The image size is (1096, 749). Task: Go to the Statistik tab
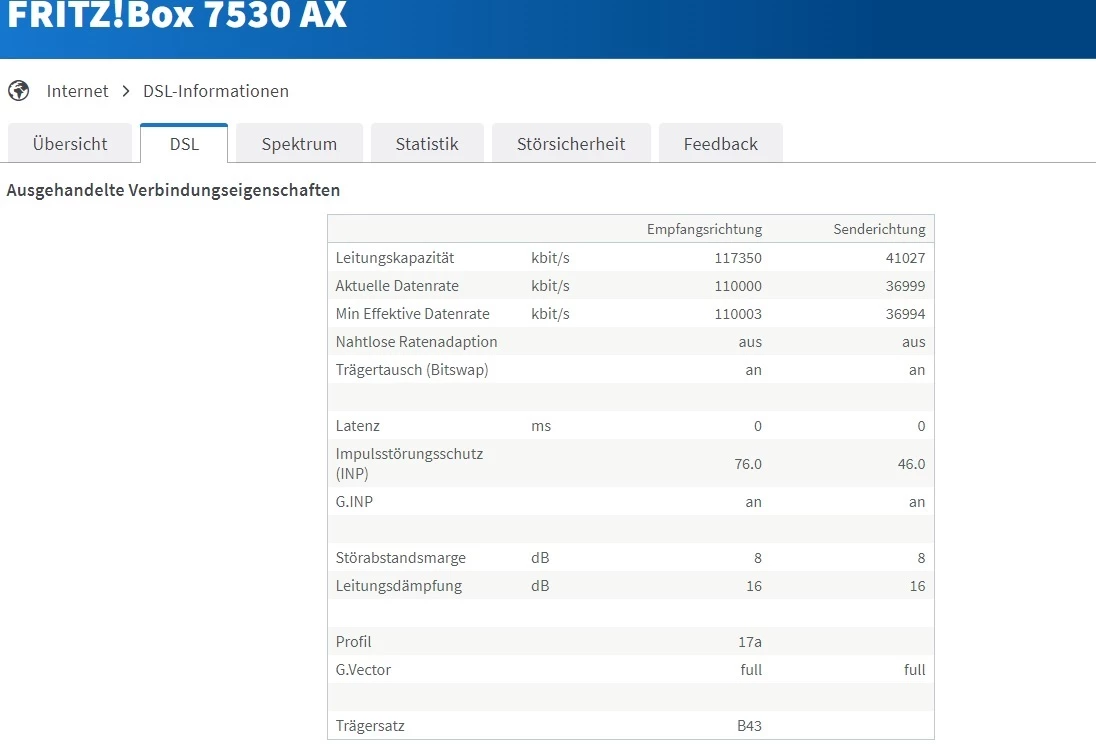427,144
